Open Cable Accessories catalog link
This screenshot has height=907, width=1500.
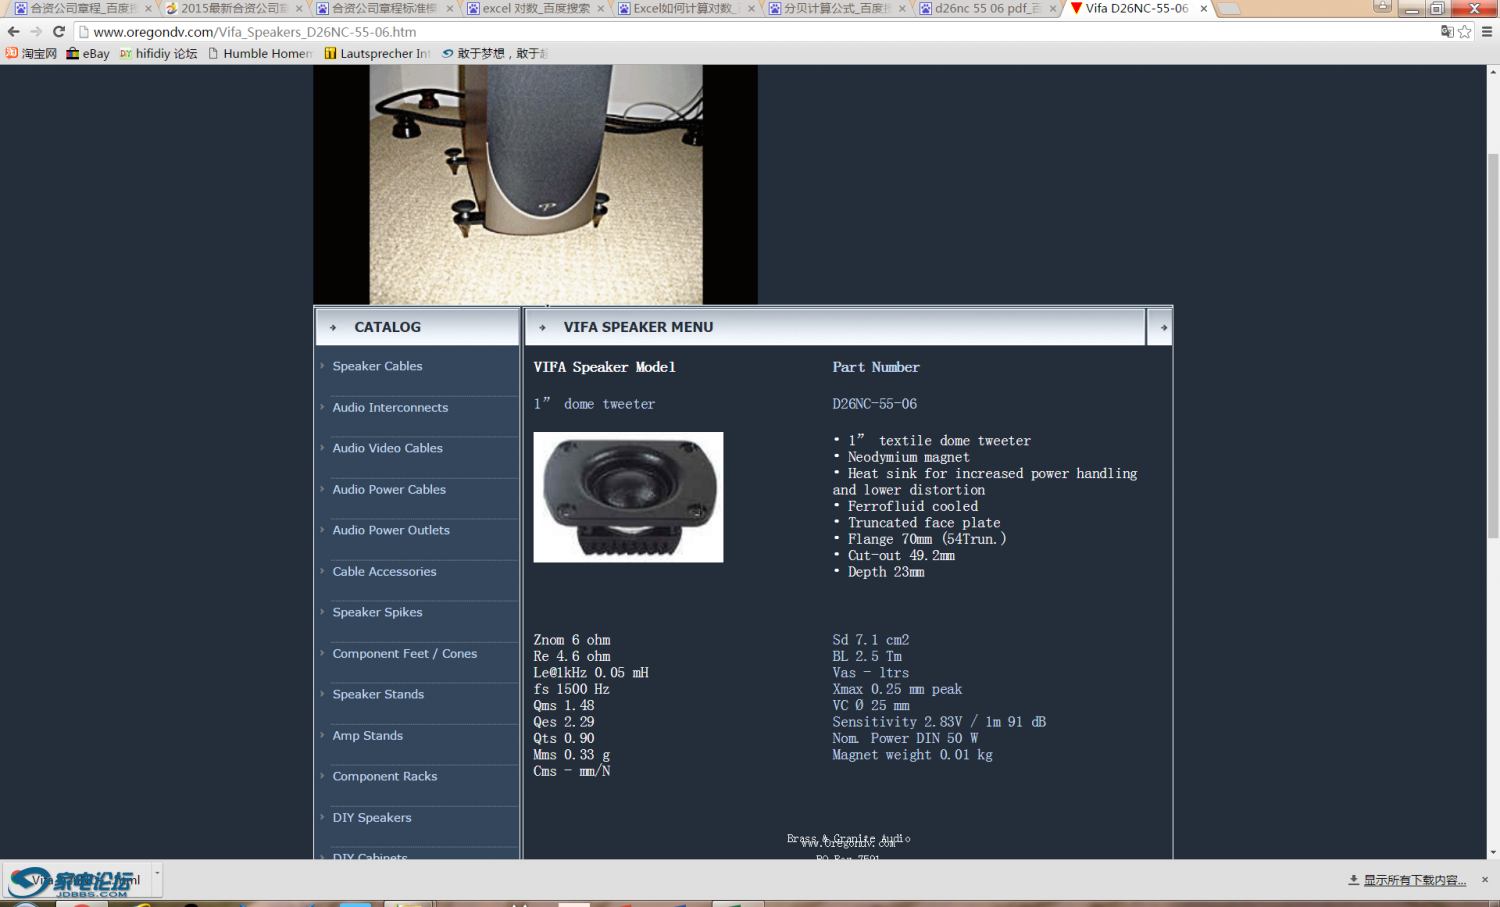[384, 571]
